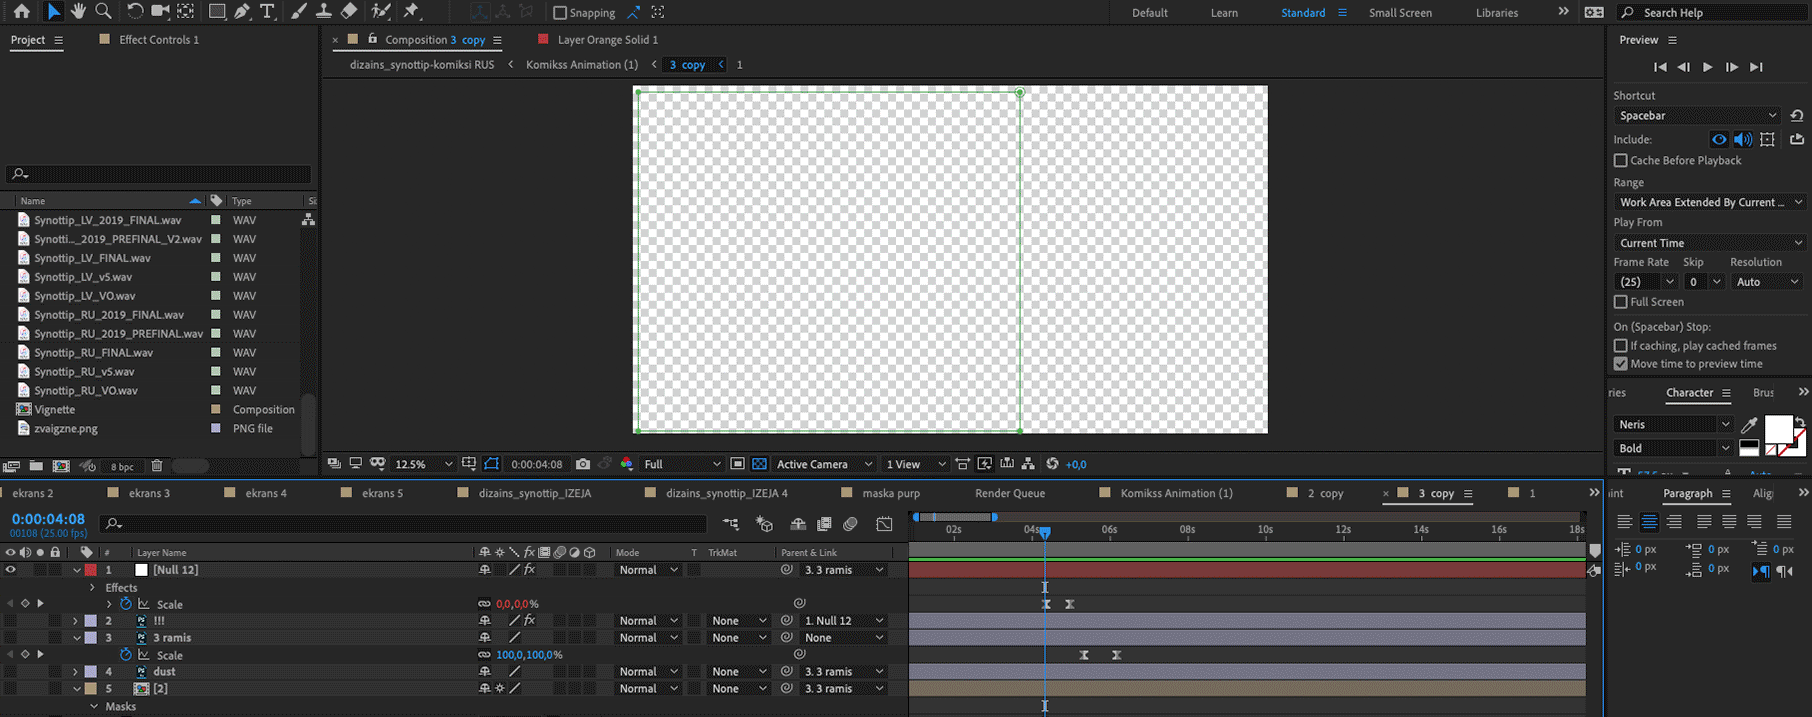Switch to the Learn workspace
This screenshot has width=1812, height=717.
pyautogui.click(x=1224, y=13)
